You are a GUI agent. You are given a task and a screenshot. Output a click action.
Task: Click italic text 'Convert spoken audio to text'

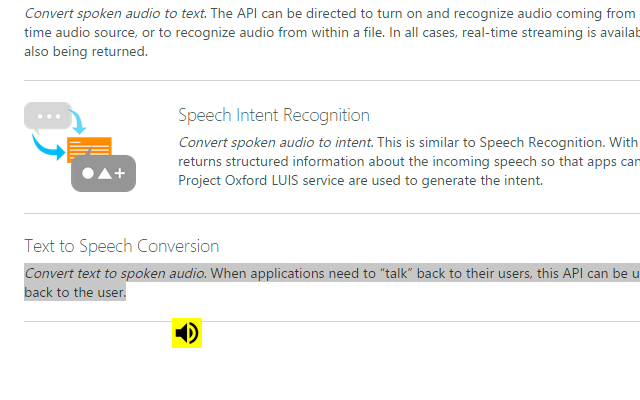115,13
